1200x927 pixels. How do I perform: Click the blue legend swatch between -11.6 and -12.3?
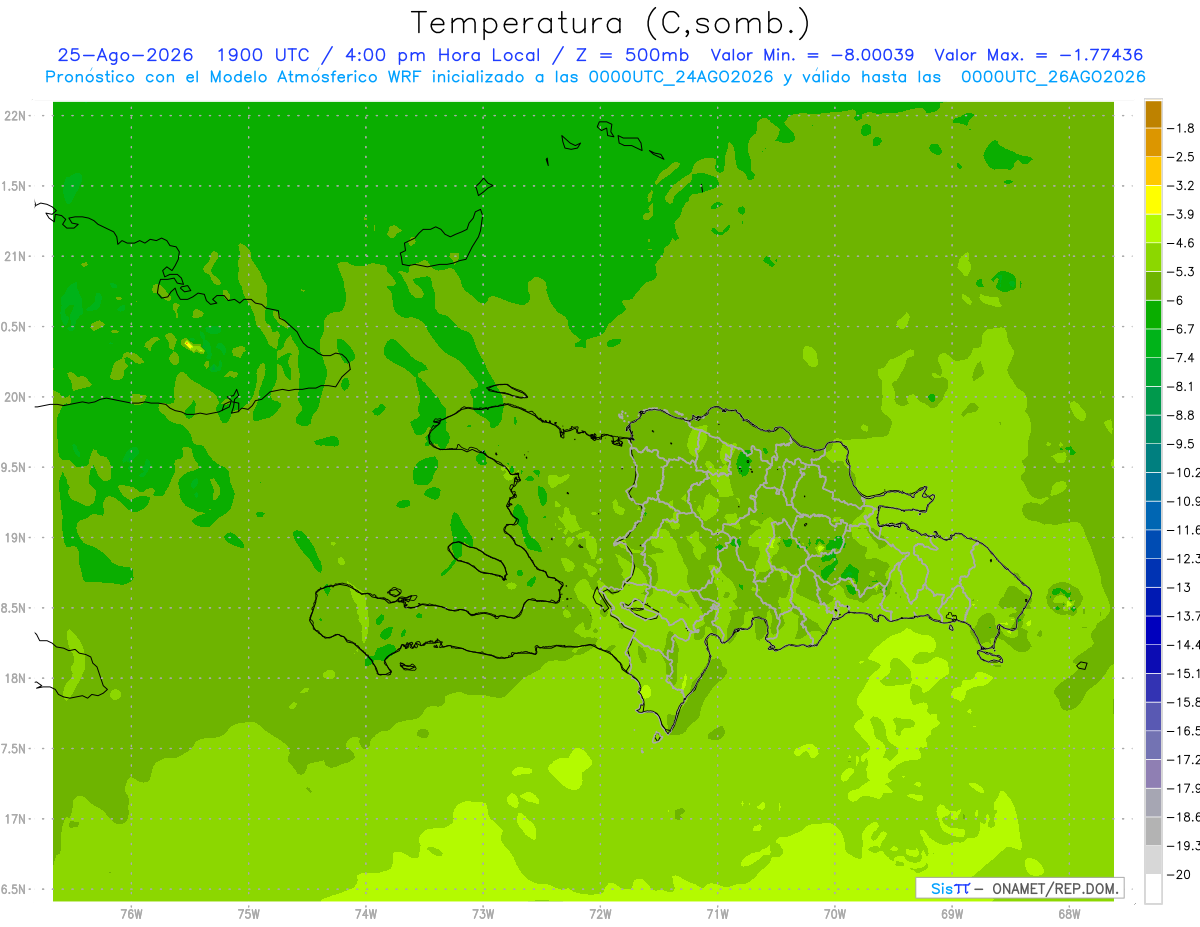tap(1153, 543)
